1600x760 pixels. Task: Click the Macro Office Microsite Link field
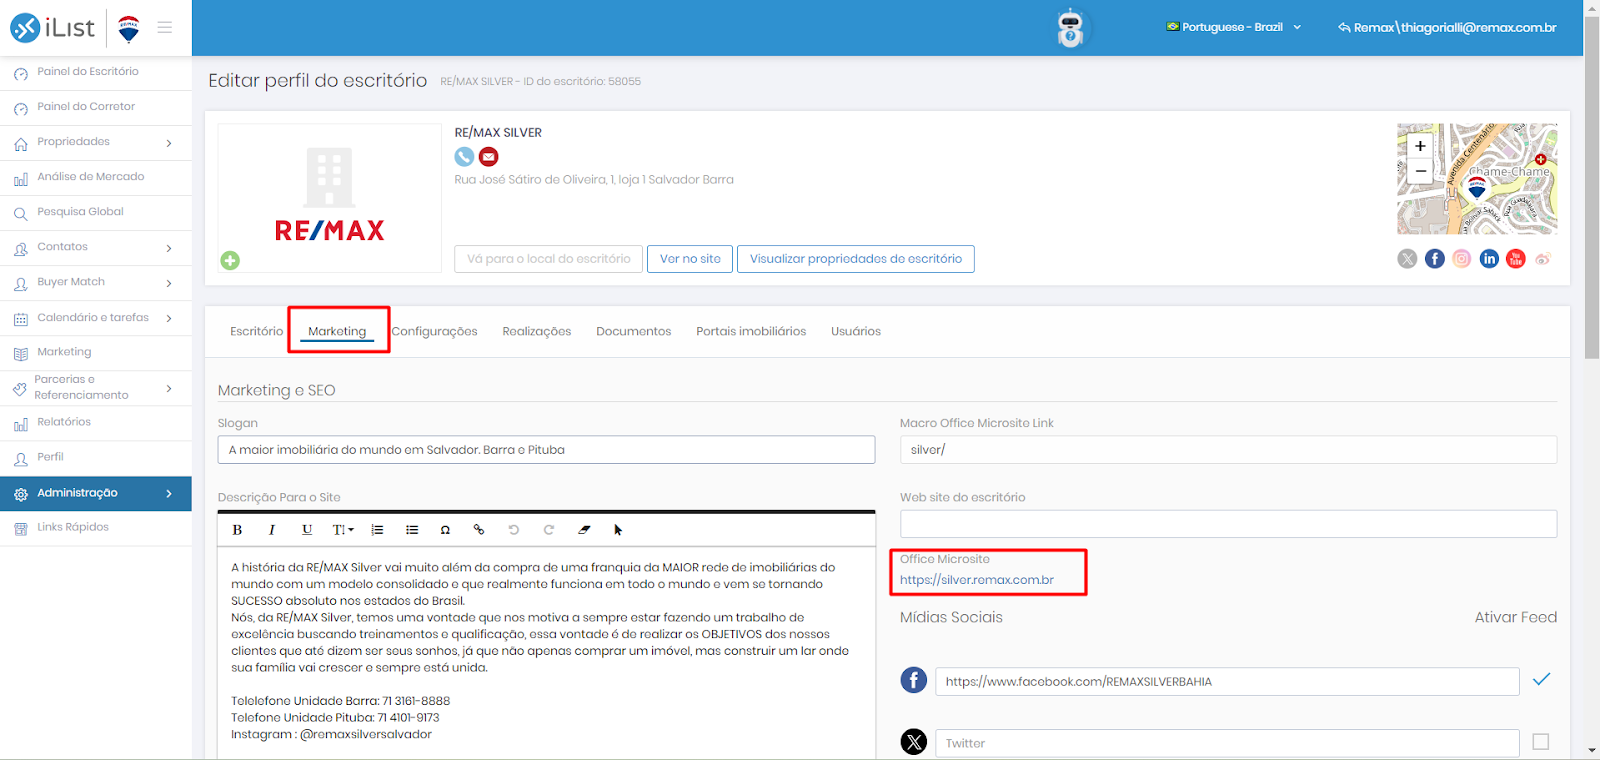[x=1228, y=450]
